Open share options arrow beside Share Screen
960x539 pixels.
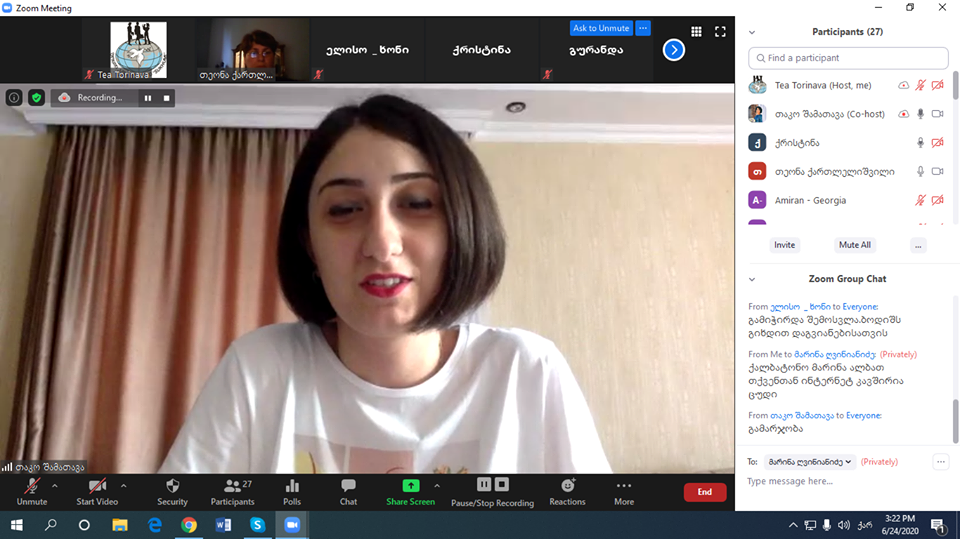(x=437, y=486)
